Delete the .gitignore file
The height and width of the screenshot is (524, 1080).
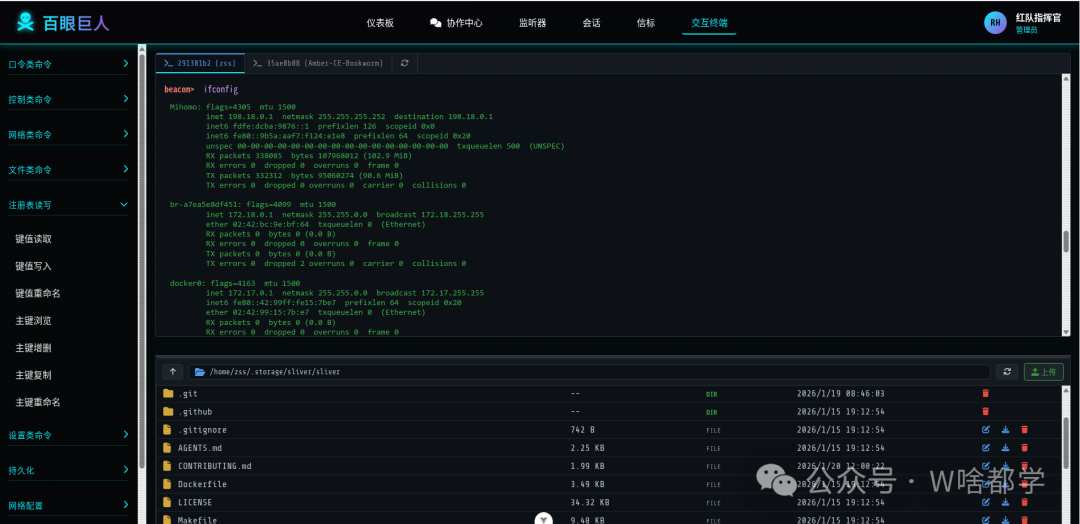click(1024, 430)
